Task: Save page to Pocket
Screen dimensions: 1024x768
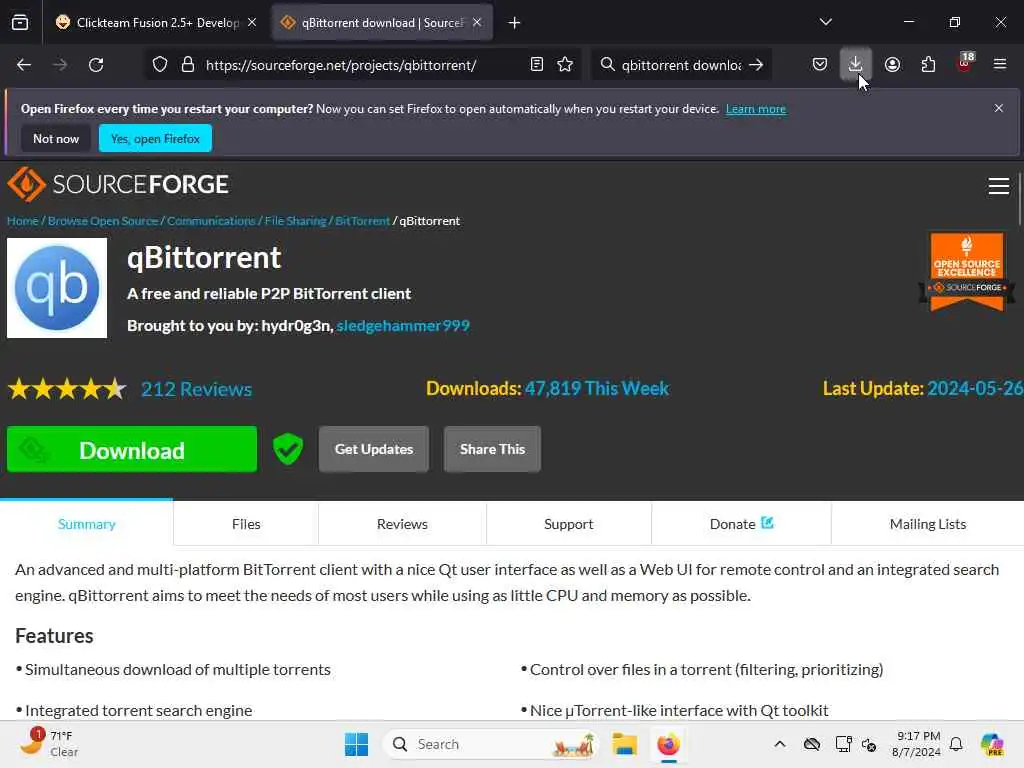Action: [820, 65]
